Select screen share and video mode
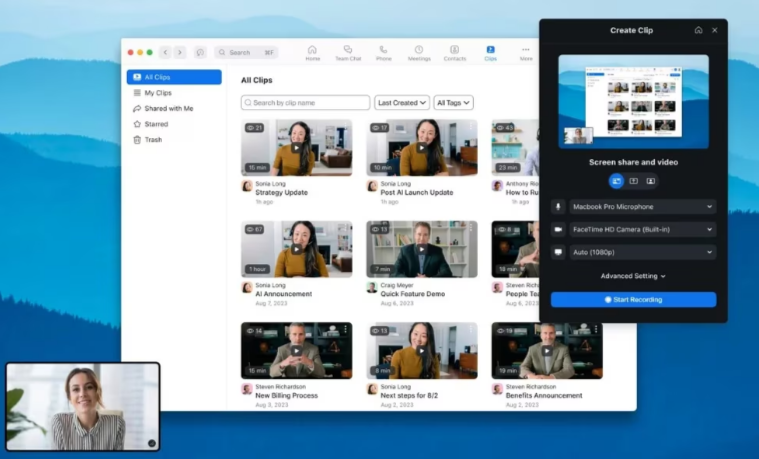Screen dimensions: 759x459 [616, 181]
